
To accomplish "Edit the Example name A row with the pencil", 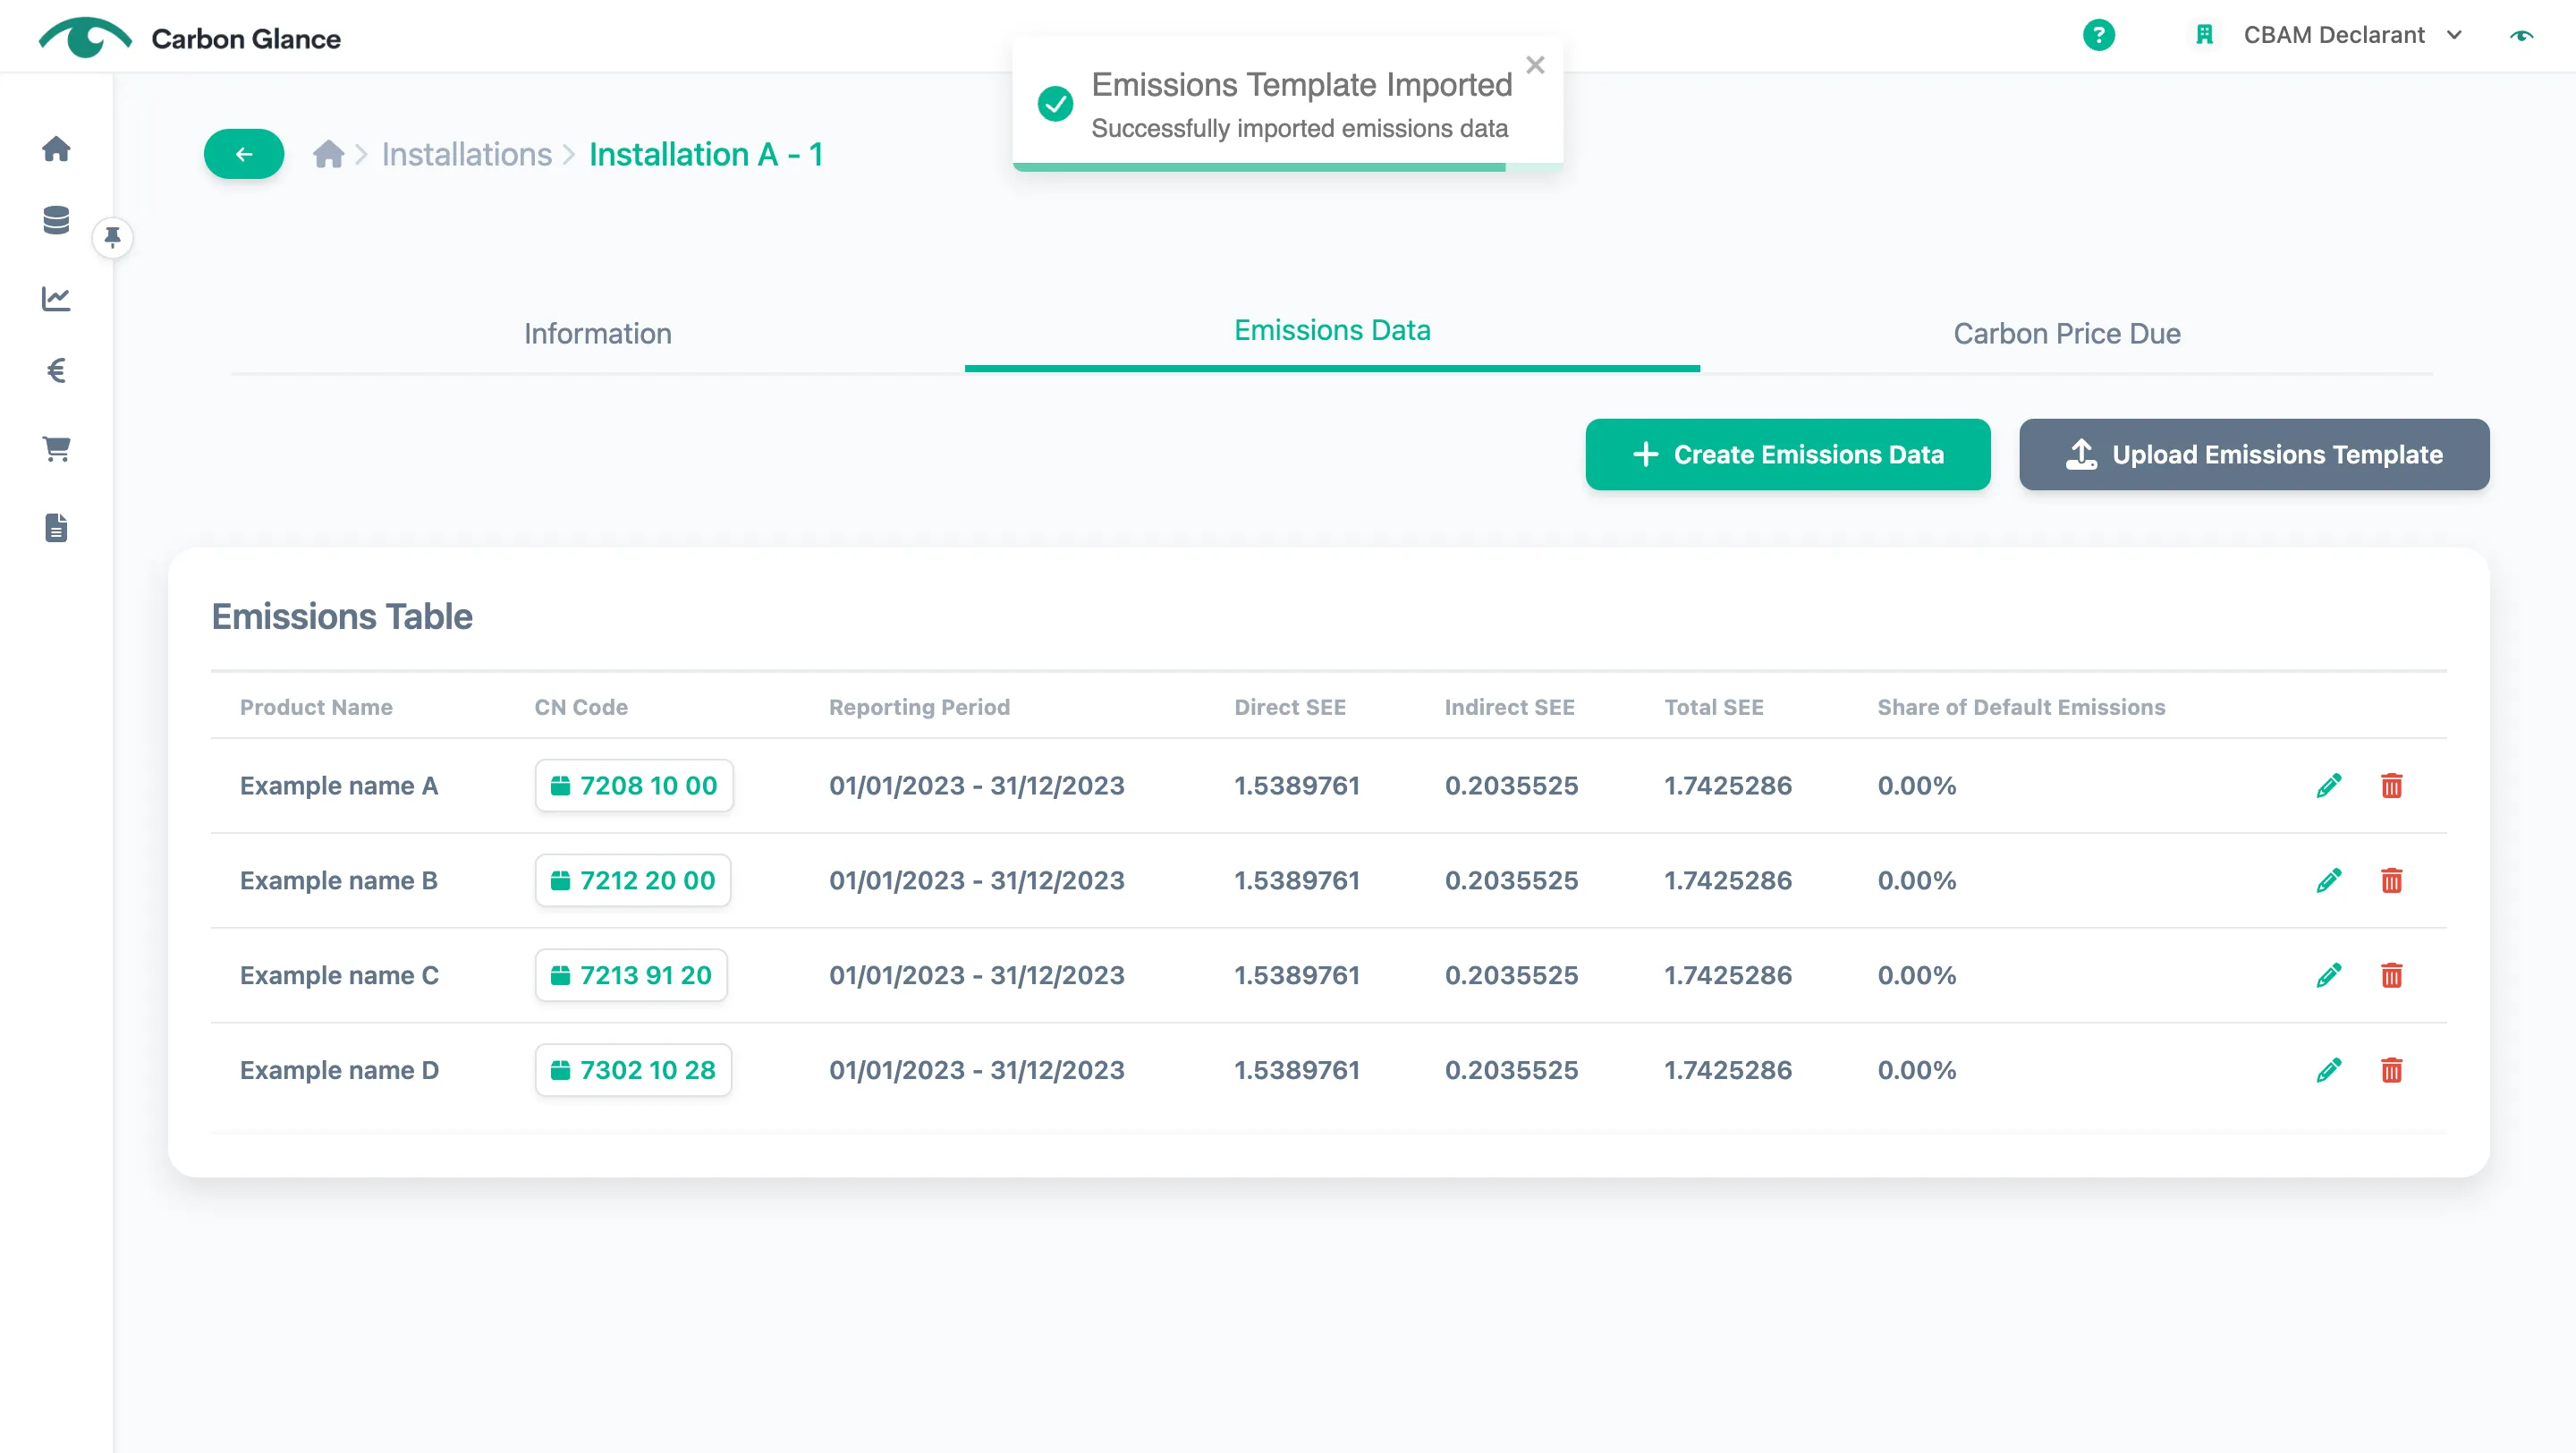I will (x=2329, y=786).
